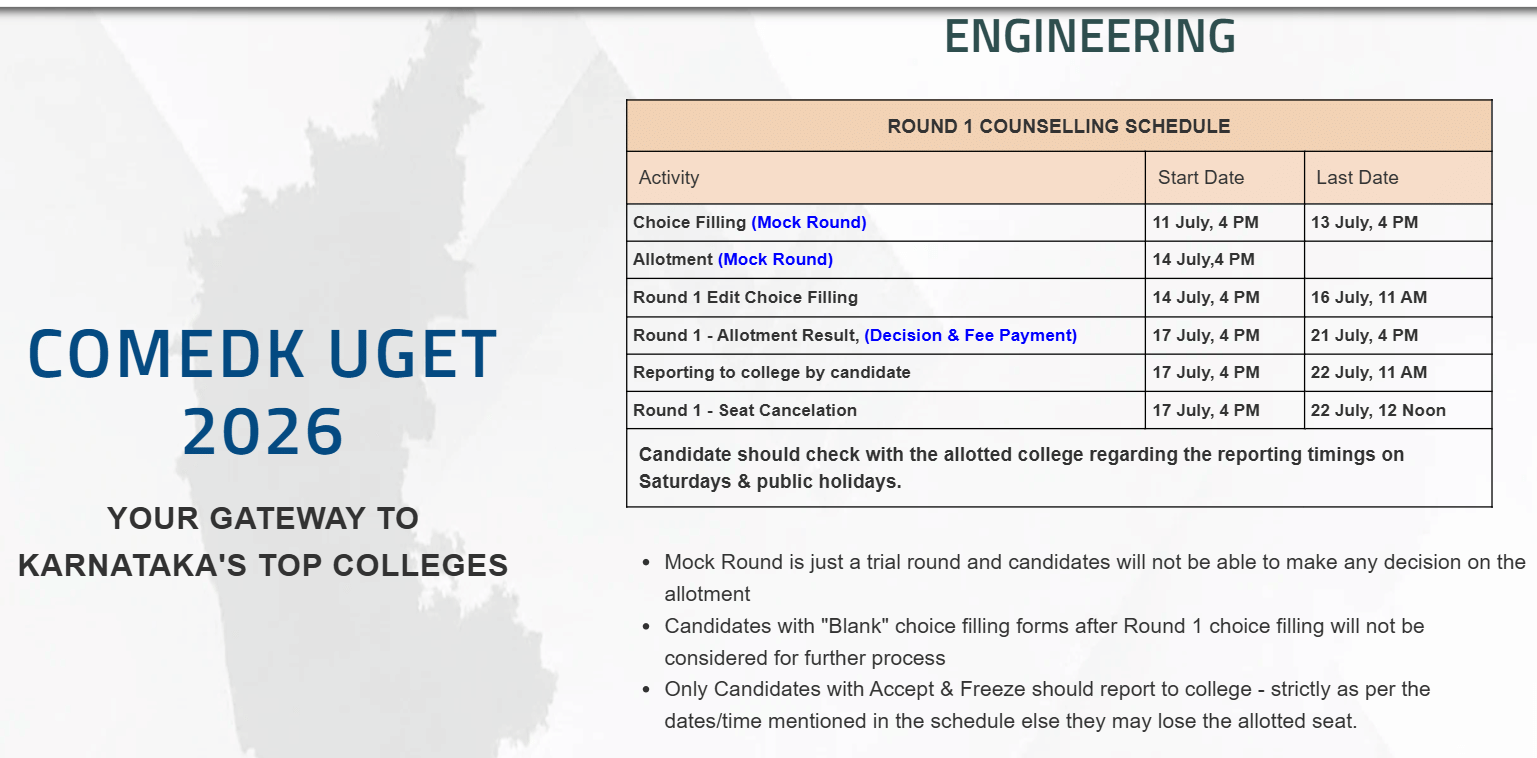Image resolution: width=1537 pixels, height=758 pixels.
Task: Click the Start Date column header
Action: pos(1225,178)
